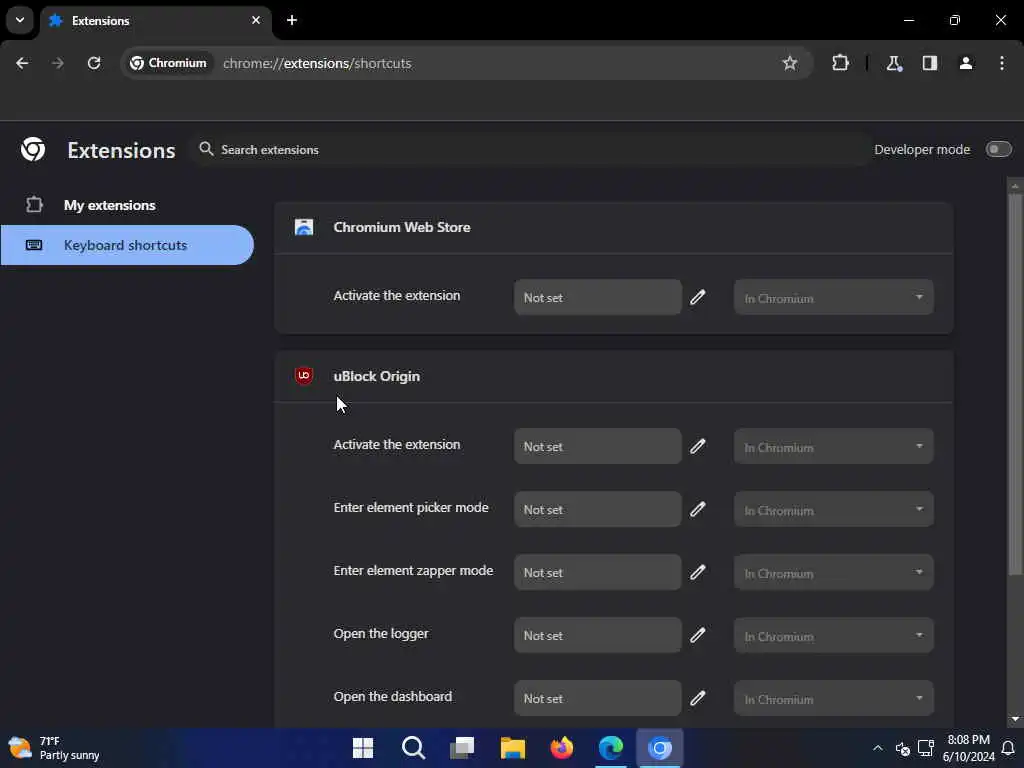Show hidden system tray icons chevron
The image size is (1024, 768).
pyautogui.click(x=878, y=748)
